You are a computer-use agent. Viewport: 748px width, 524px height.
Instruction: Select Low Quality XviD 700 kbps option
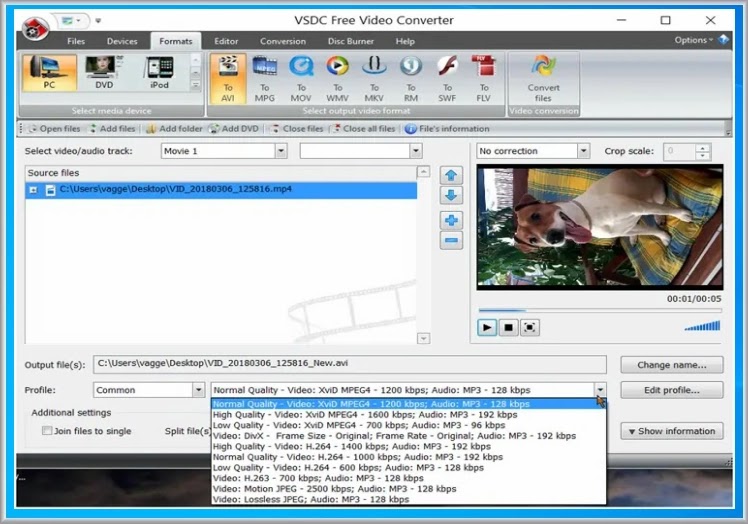click(408, 425)
